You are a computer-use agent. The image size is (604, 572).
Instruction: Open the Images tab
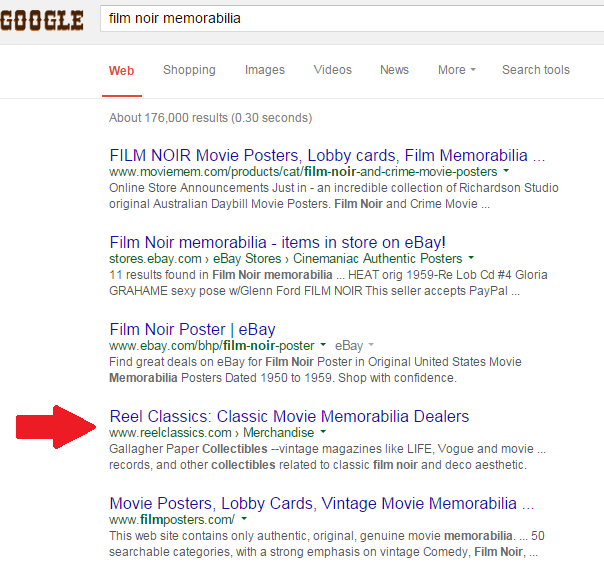(x=265, y=70)
